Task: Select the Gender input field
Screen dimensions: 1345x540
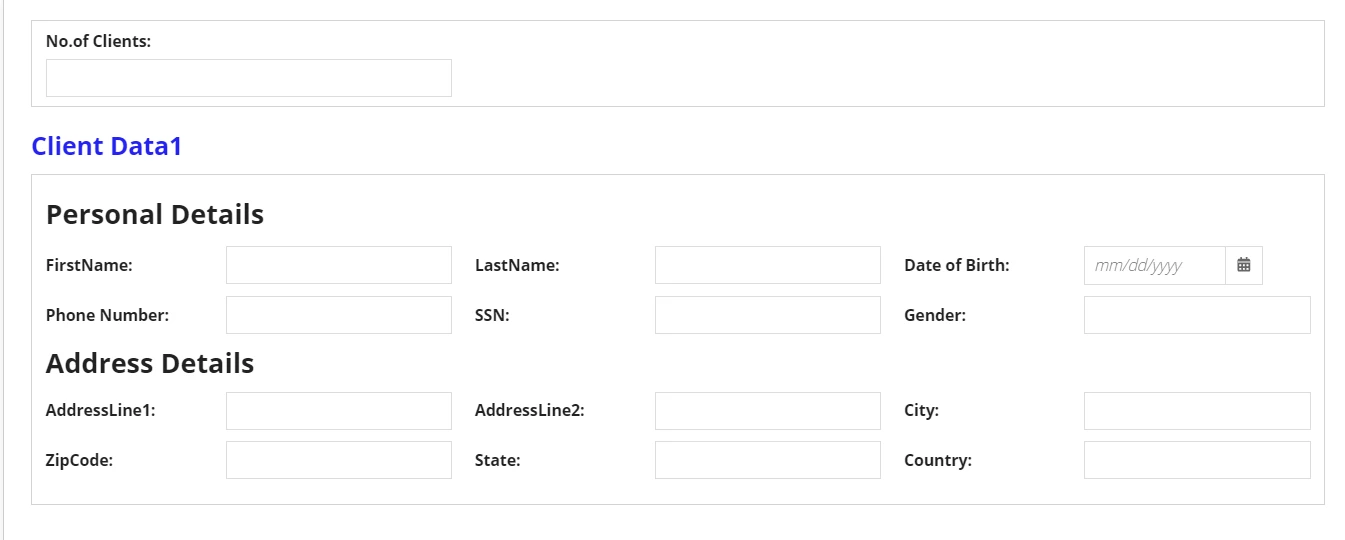Action: click(x=1197, y=315)
